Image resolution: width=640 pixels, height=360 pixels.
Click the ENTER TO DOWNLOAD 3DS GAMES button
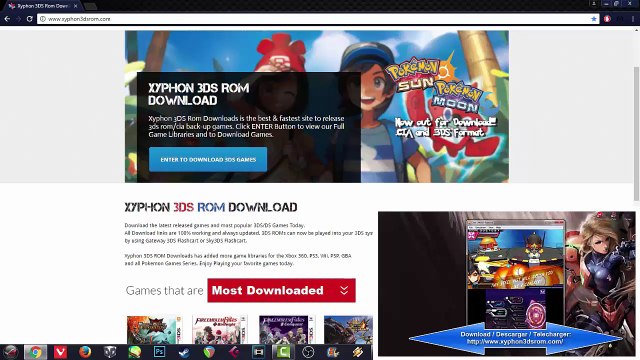pyautogui.click(x=208, y=160)
